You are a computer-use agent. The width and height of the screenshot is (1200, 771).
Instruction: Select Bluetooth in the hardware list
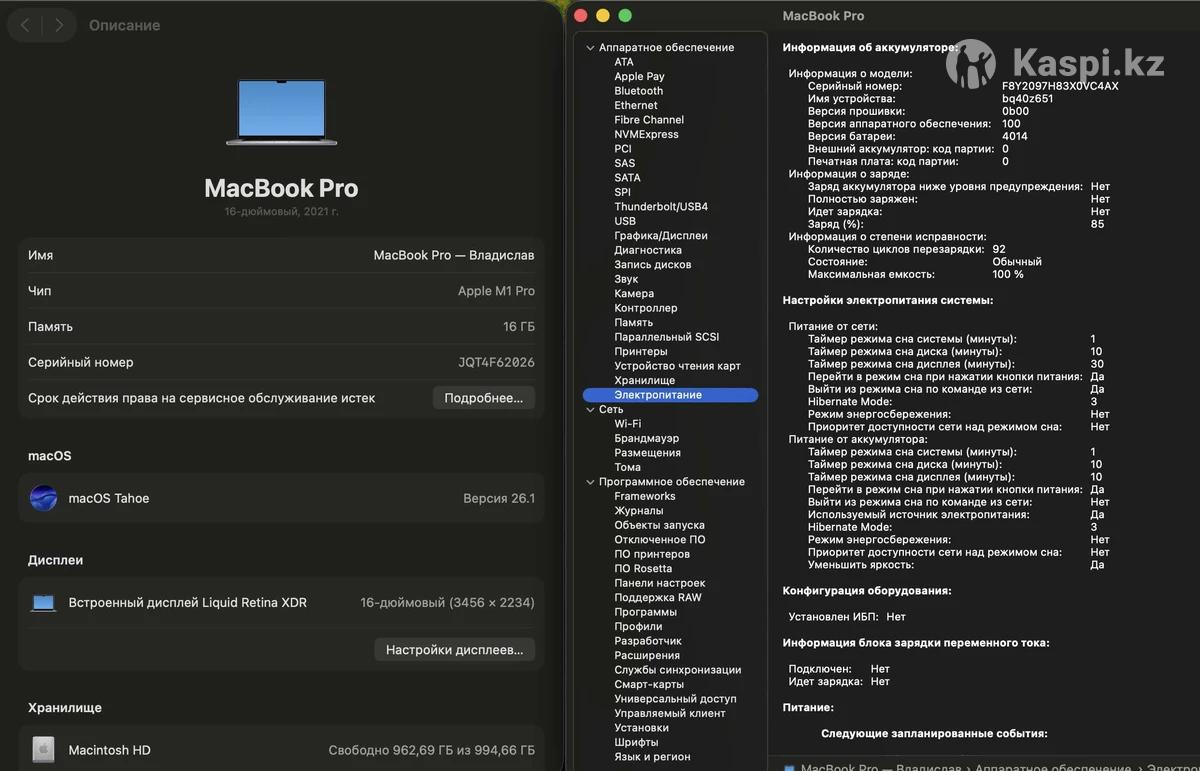pyautogui.click(x=638, y=91)
